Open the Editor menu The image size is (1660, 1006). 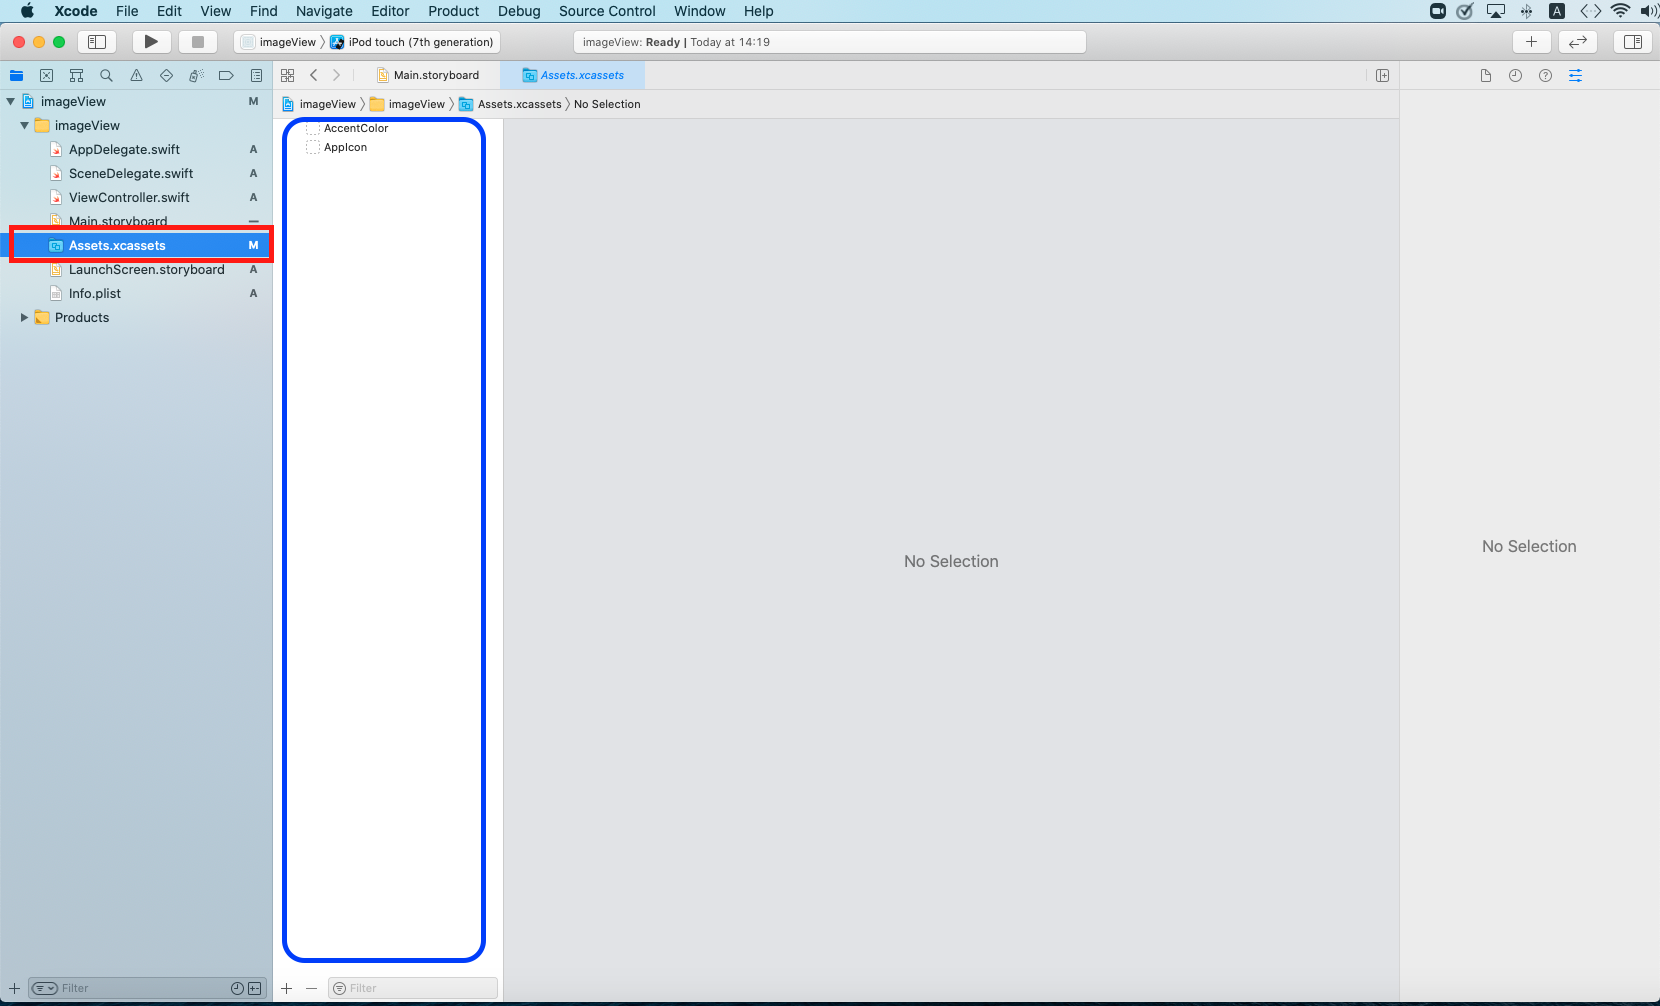pyautogui.click(x=390, y=11)
